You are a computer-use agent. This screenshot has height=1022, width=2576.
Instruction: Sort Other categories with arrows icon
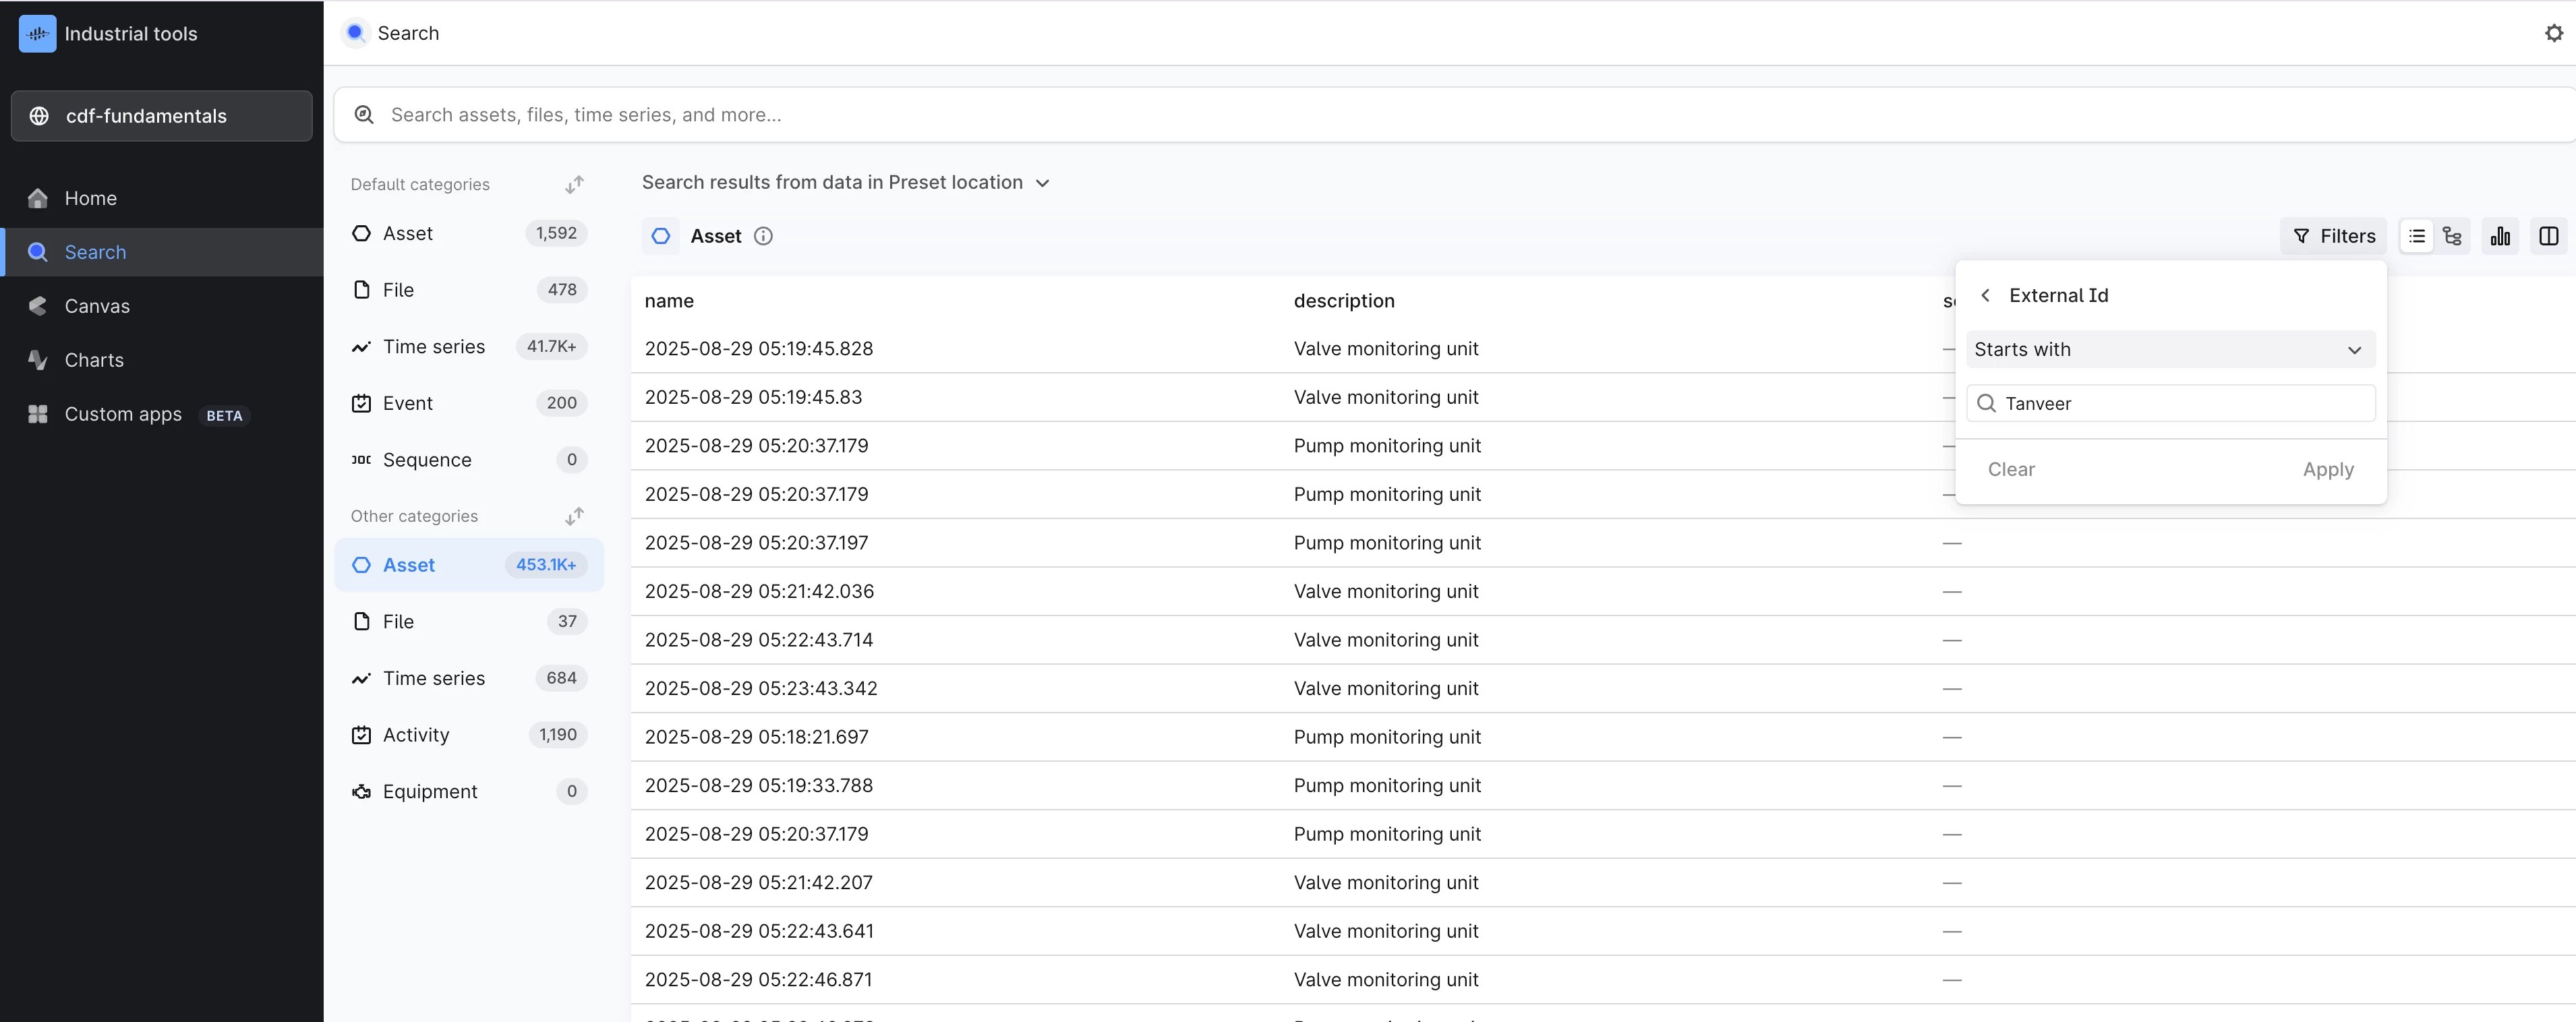[574, 516]
